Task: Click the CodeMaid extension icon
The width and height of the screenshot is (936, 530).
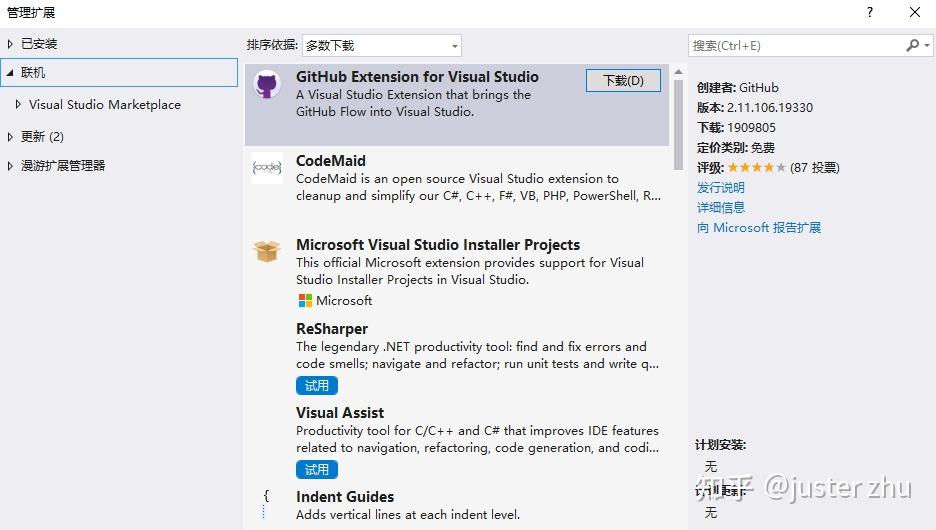Action: (x=267, y=168)
